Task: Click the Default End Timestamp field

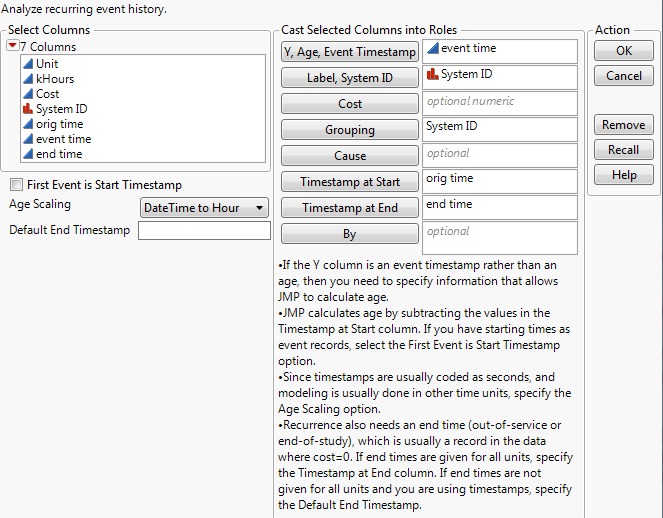Action: pyautogui.click(x=204, y=231)
